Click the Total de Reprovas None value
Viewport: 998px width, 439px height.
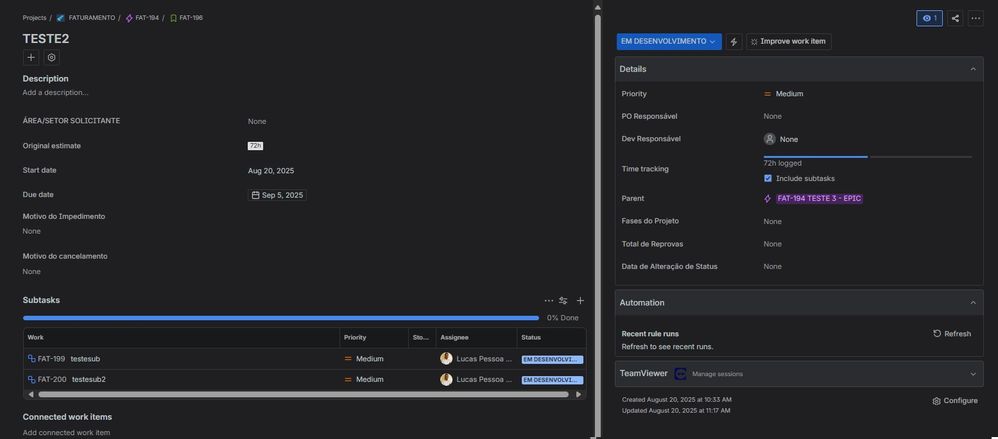(x=773, y=244)
